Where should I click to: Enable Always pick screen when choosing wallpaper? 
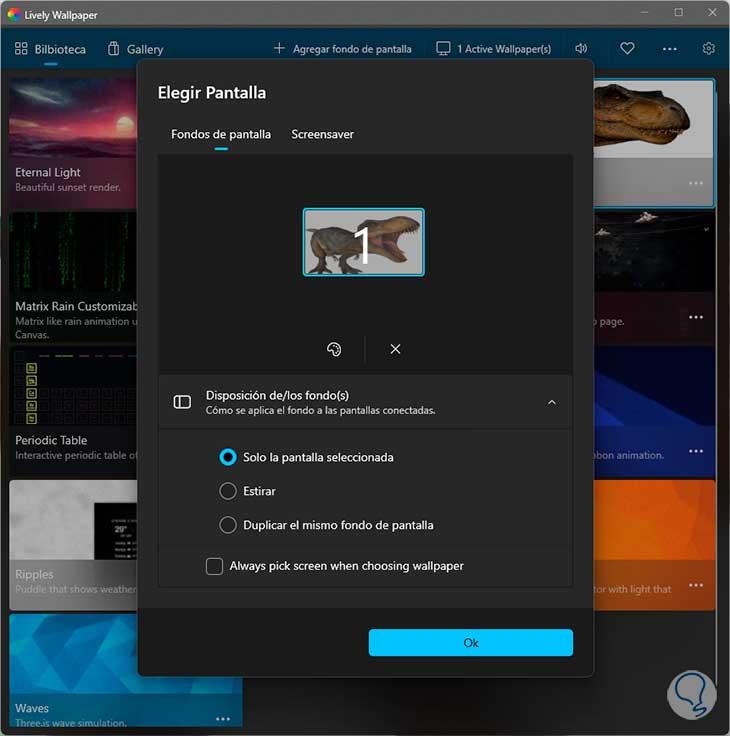tap(334, 566)
